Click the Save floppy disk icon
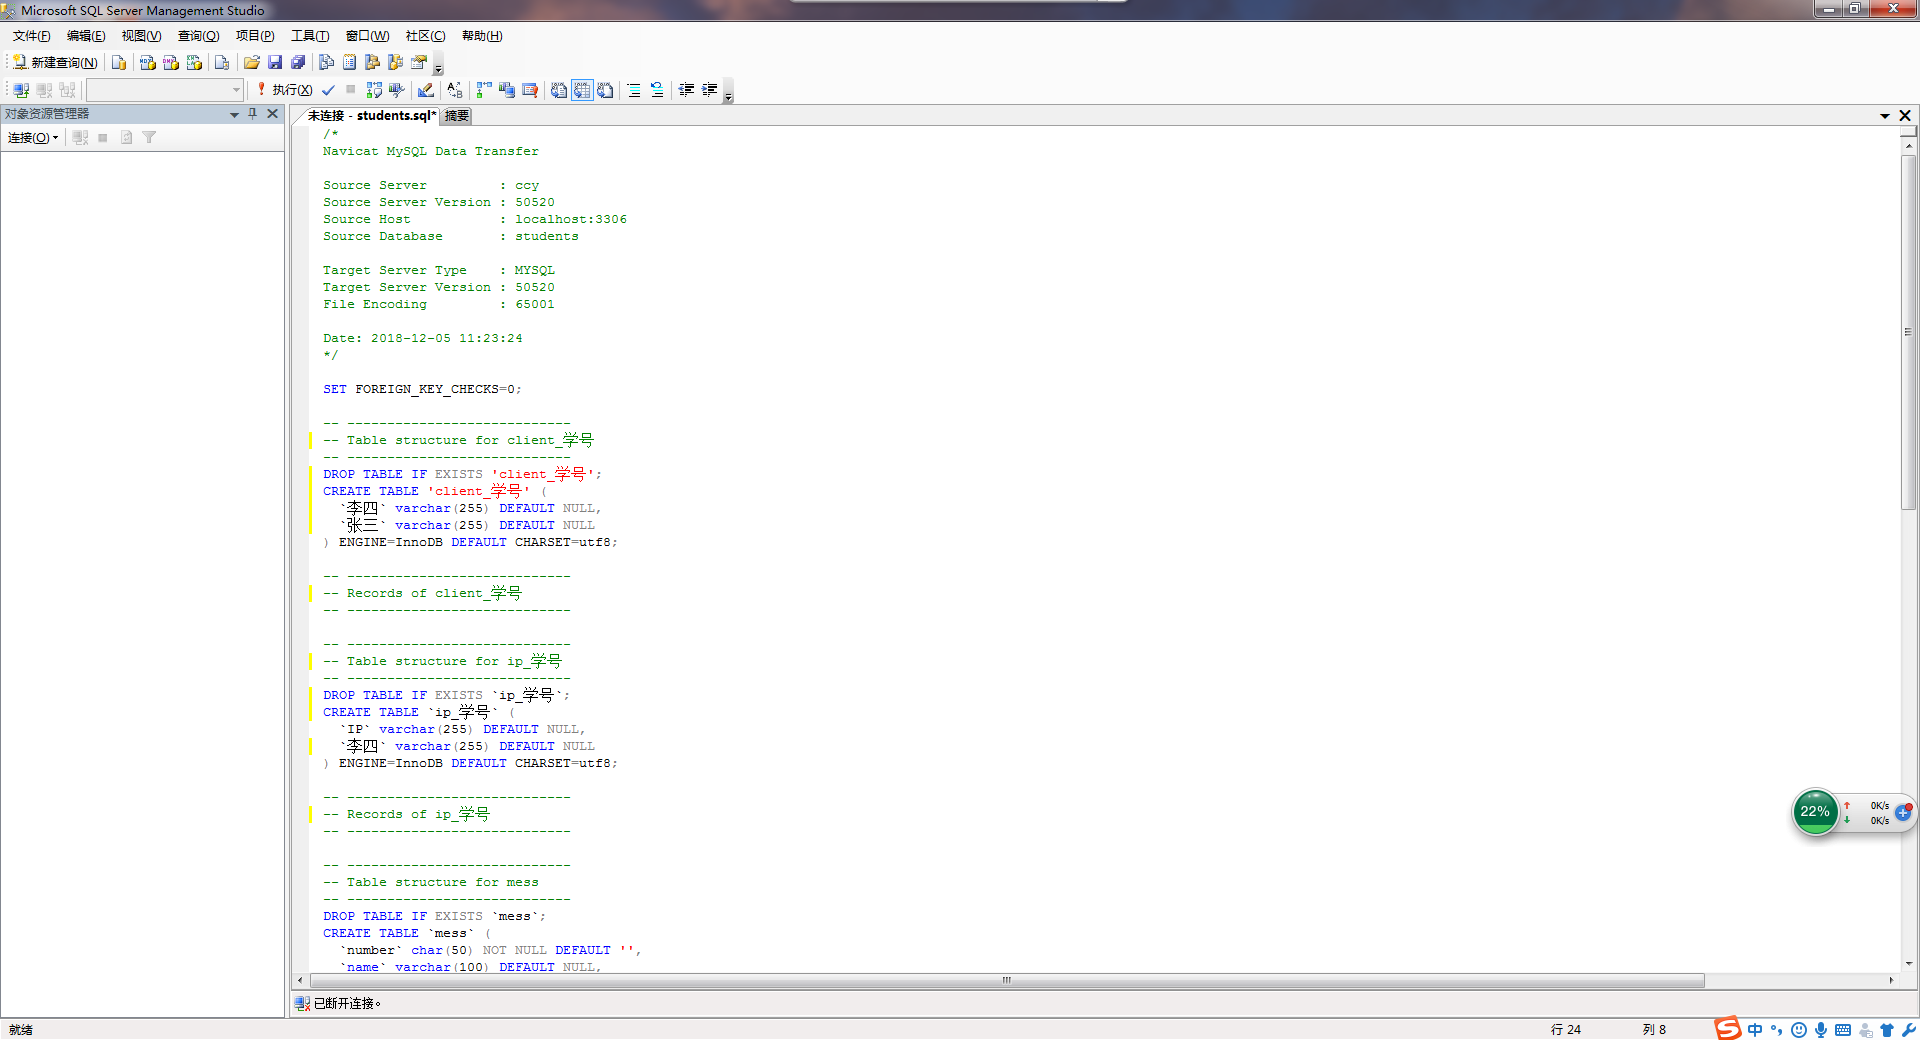The width and height of the screenshot is (1920, 1040). point(275,62)
